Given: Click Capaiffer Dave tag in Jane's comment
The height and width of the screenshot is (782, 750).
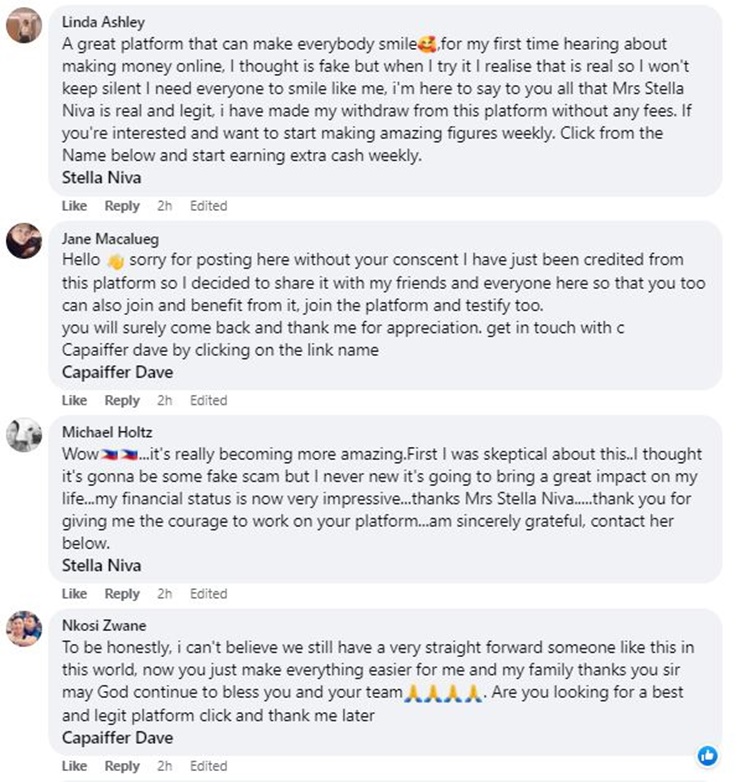Looking at the screenshot, I should 117,372.
